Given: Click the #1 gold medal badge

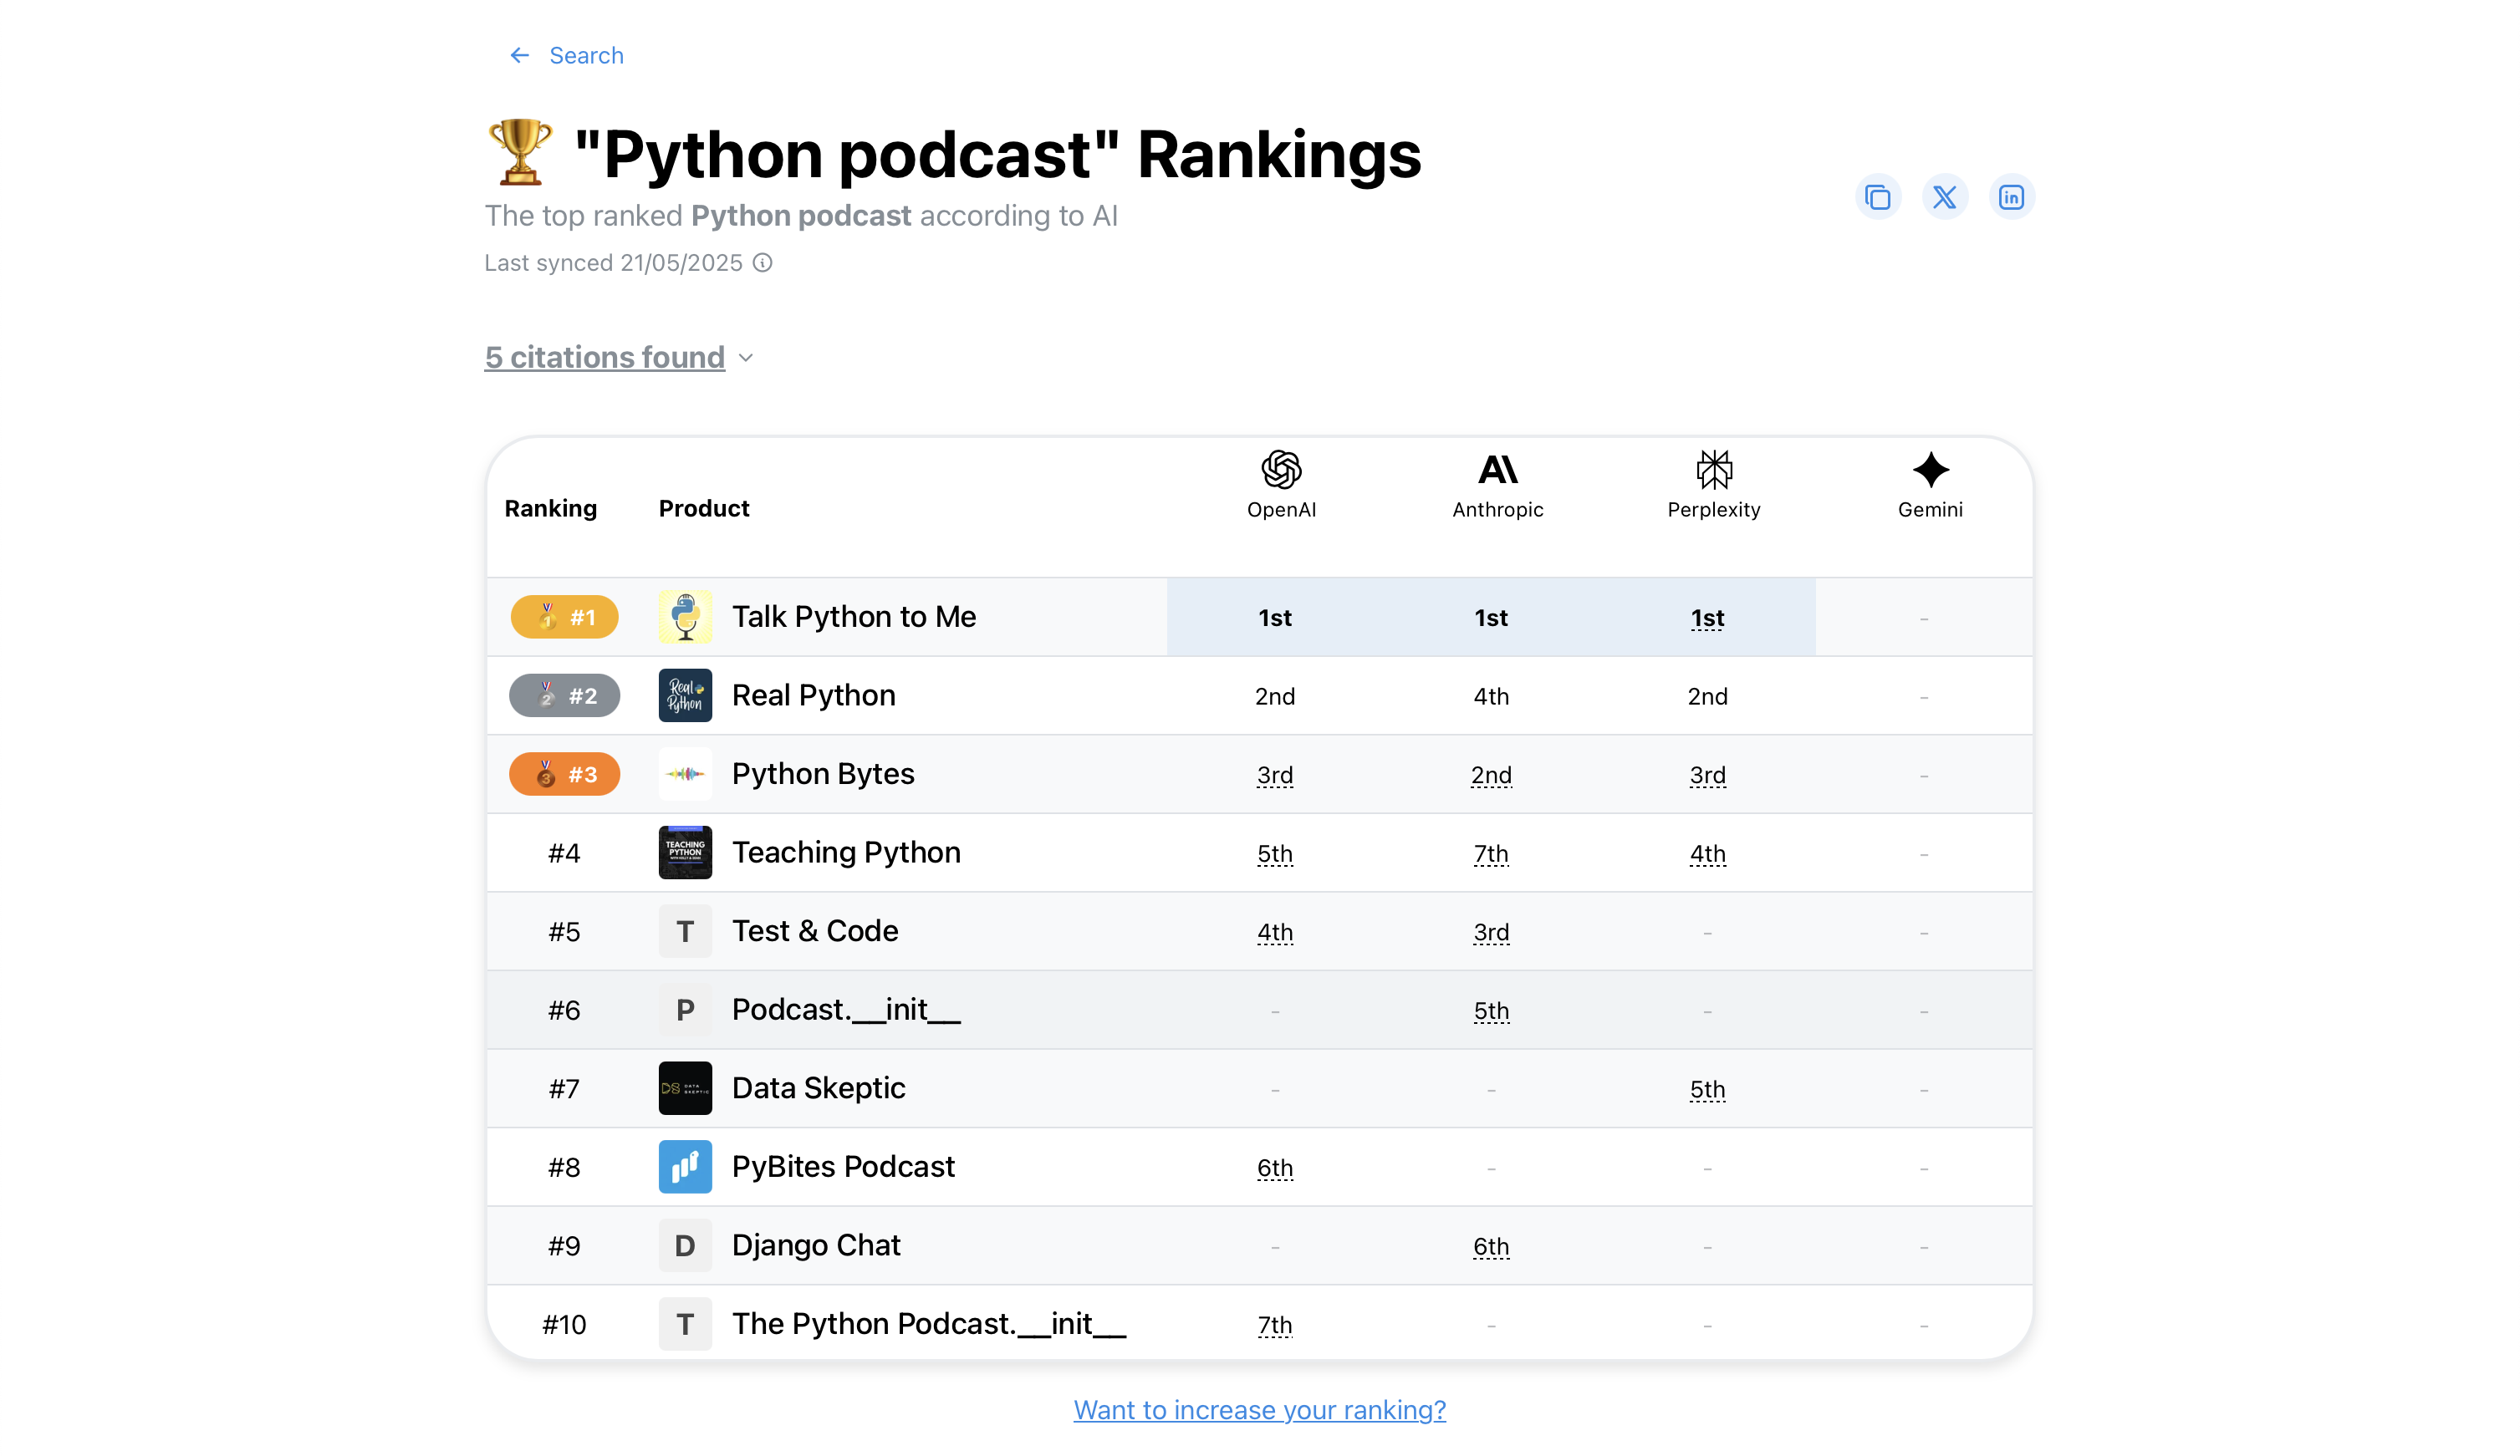Looking at the screenshot, I should tap(564, 617).
